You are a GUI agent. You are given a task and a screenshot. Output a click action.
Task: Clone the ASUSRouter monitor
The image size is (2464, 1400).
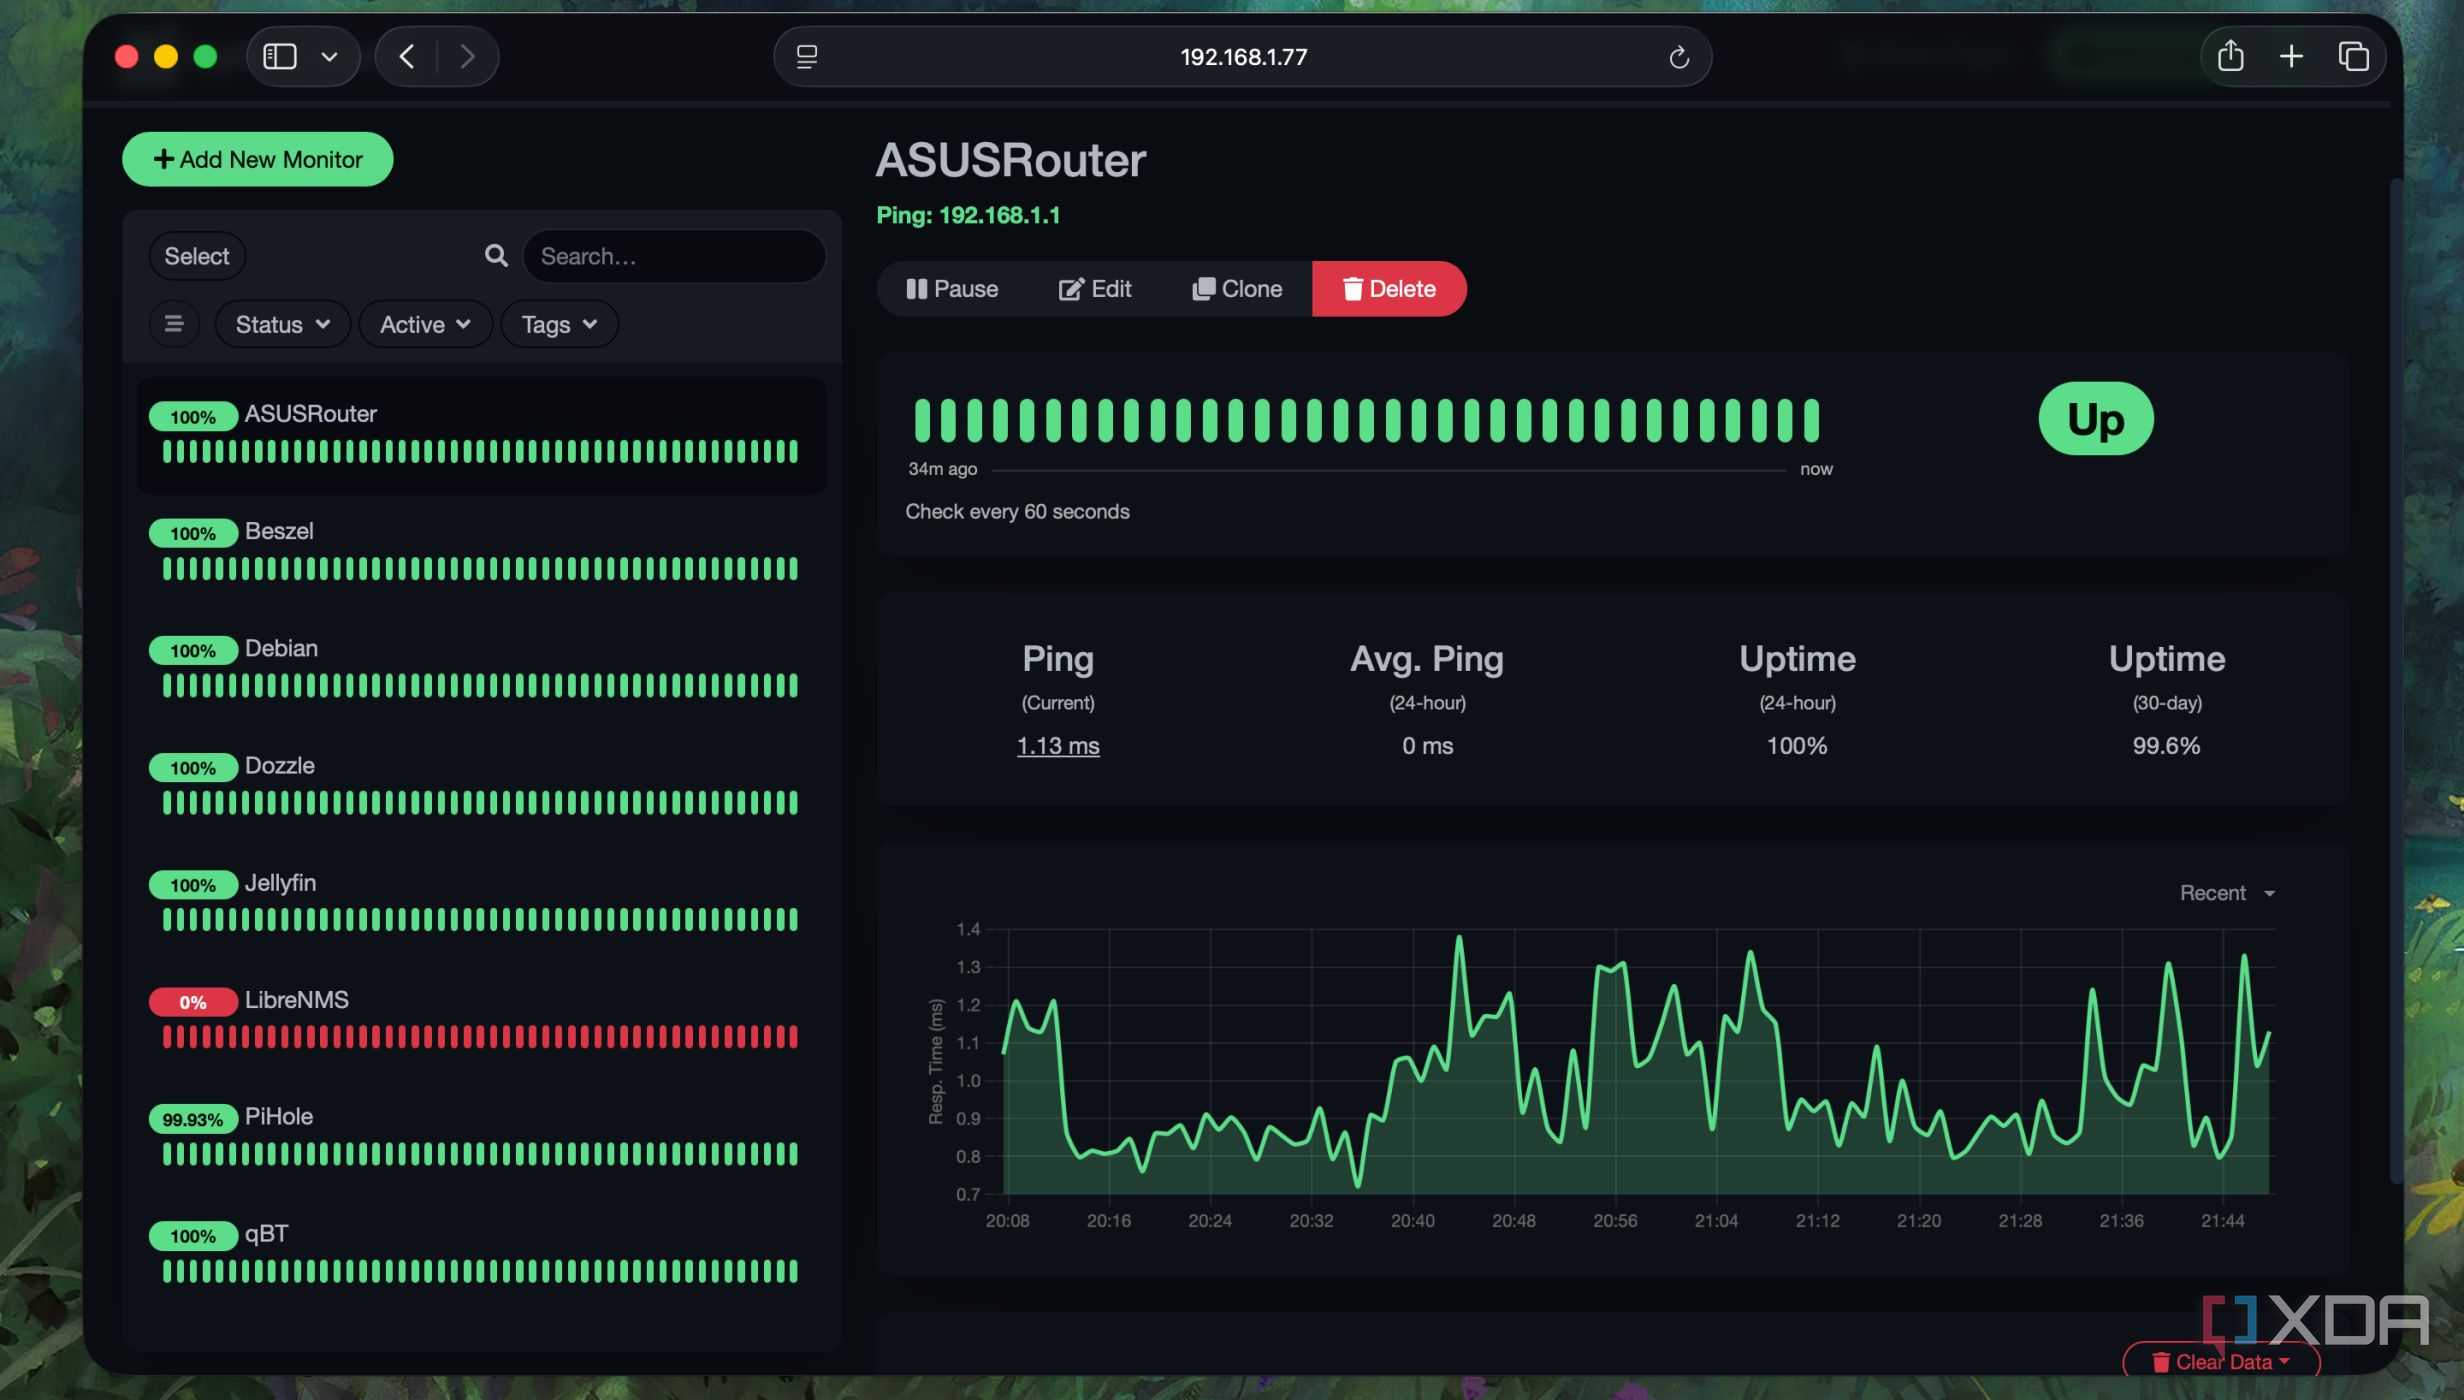[x=1237, y=289]
